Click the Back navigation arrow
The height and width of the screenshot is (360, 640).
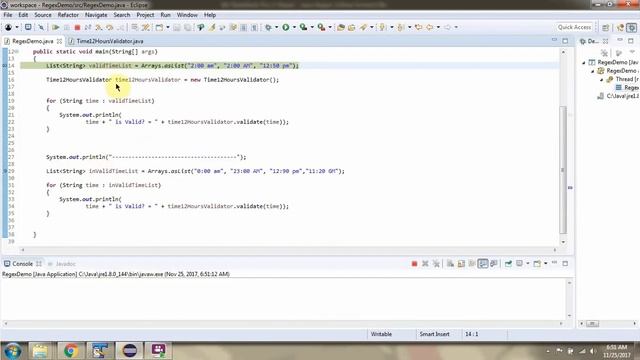tap(429, 27)
